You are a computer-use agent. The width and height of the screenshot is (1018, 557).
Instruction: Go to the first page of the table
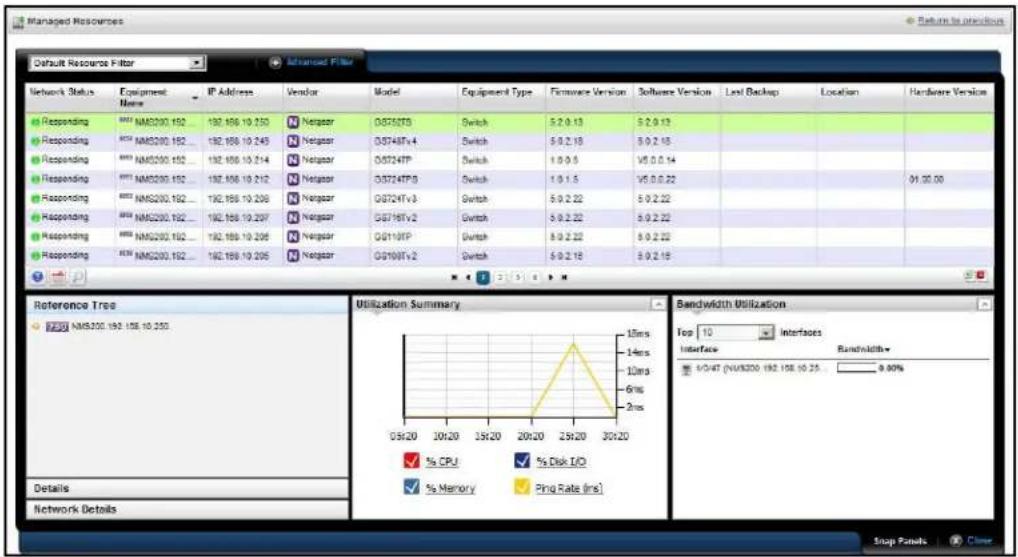click(456, 277)
